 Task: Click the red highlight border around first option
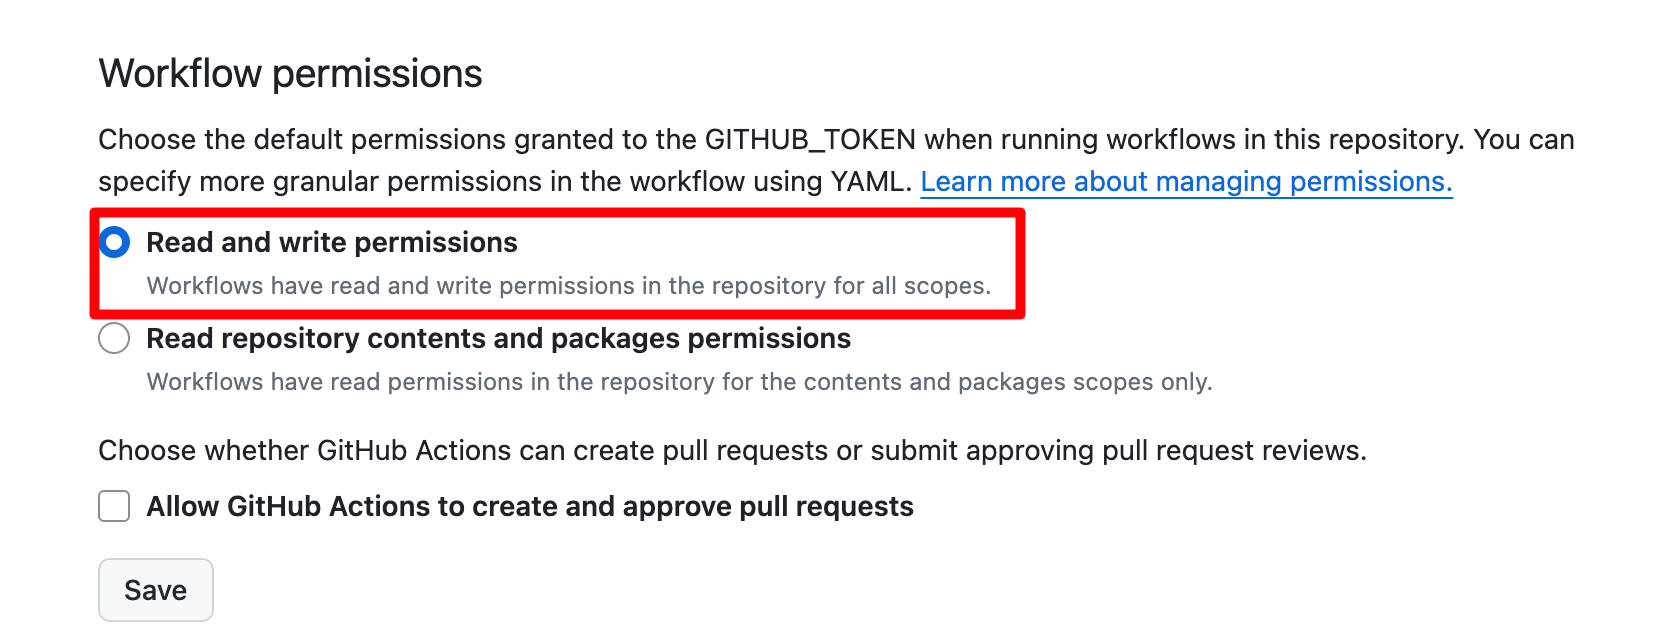[x=558, y=212]
